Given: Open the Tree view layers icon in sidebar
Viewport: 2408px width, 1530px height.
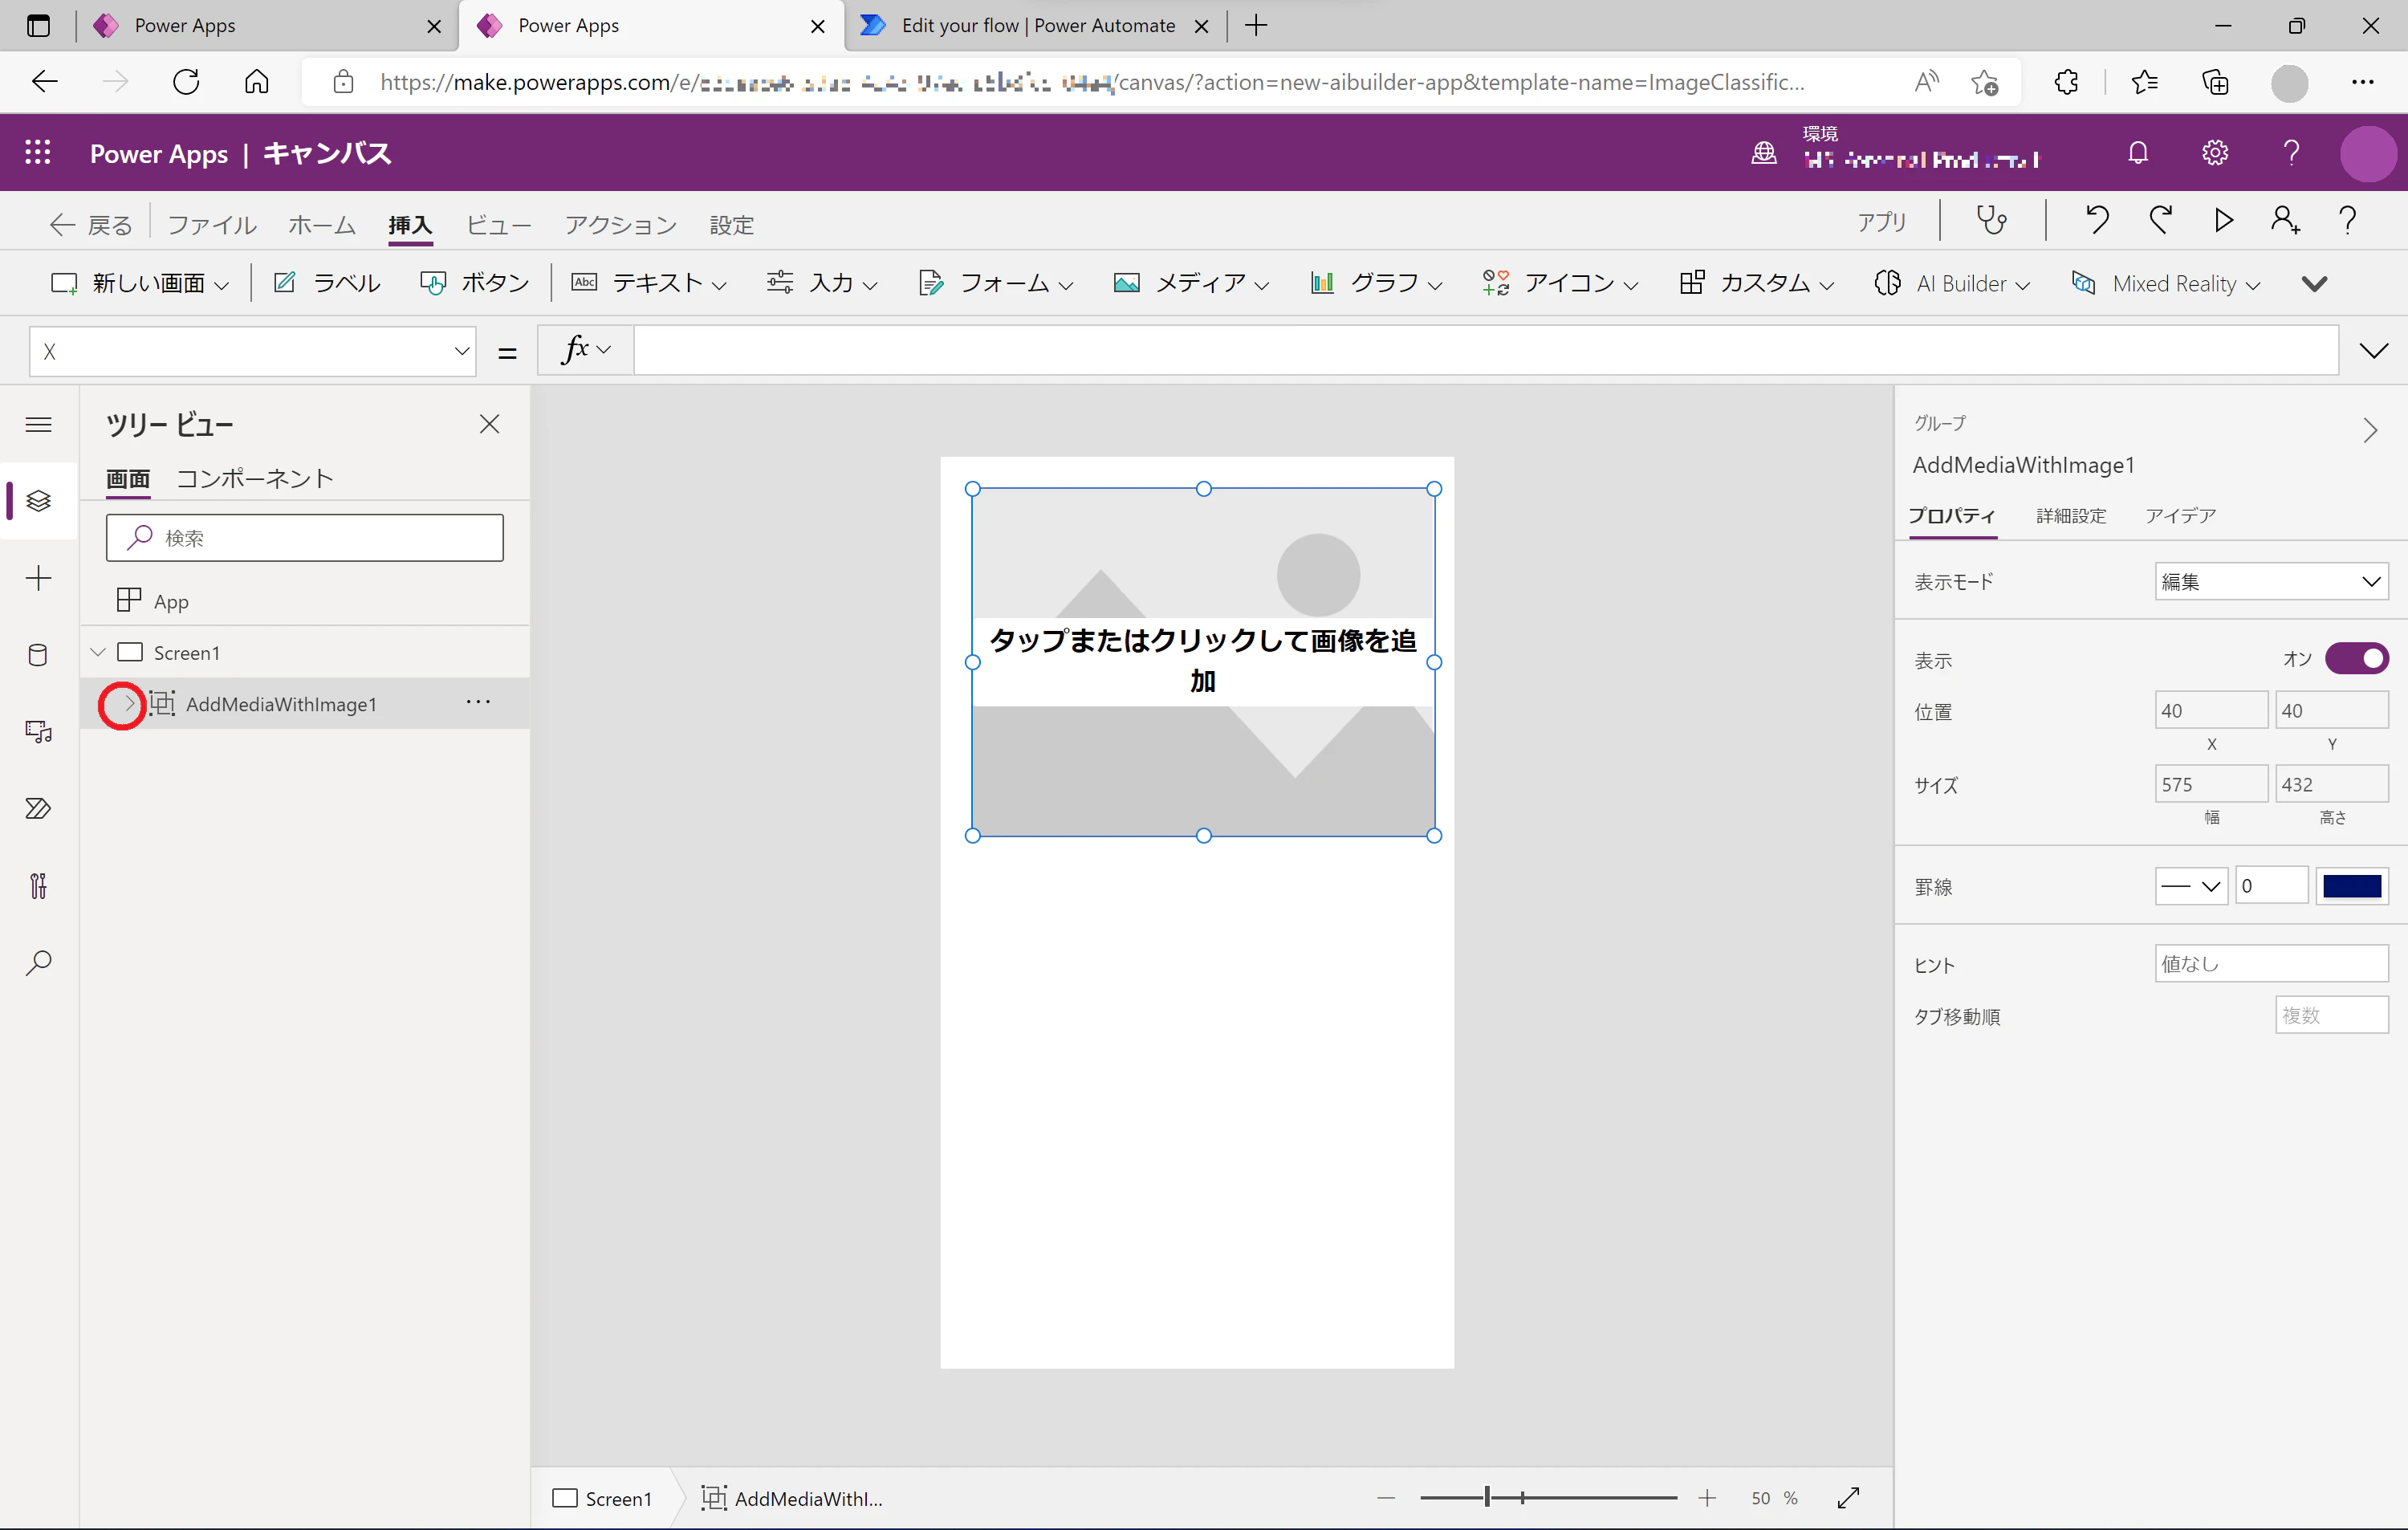Looking at the screenshot, I should pyautogui.click(x=39, y=501).
